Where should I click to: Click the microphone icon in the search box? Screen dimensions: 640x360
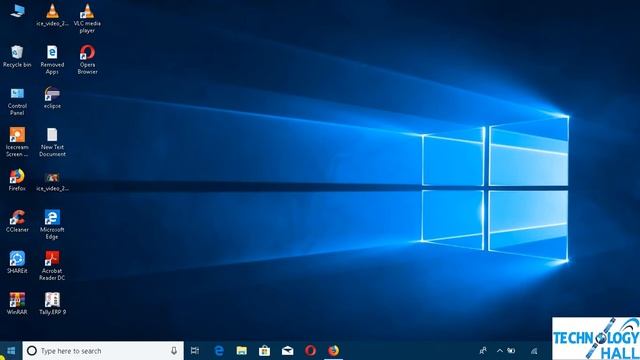[174, 351]
